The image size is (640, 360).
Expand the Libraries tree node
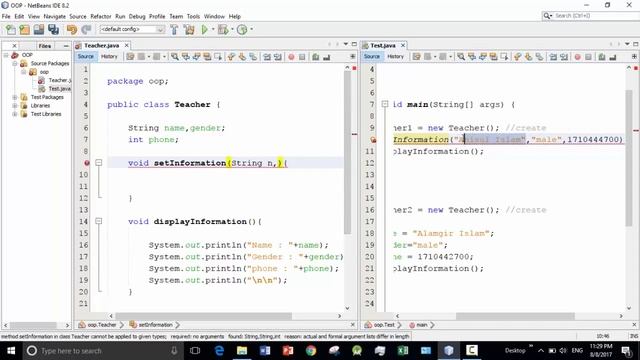coord(15,105)
